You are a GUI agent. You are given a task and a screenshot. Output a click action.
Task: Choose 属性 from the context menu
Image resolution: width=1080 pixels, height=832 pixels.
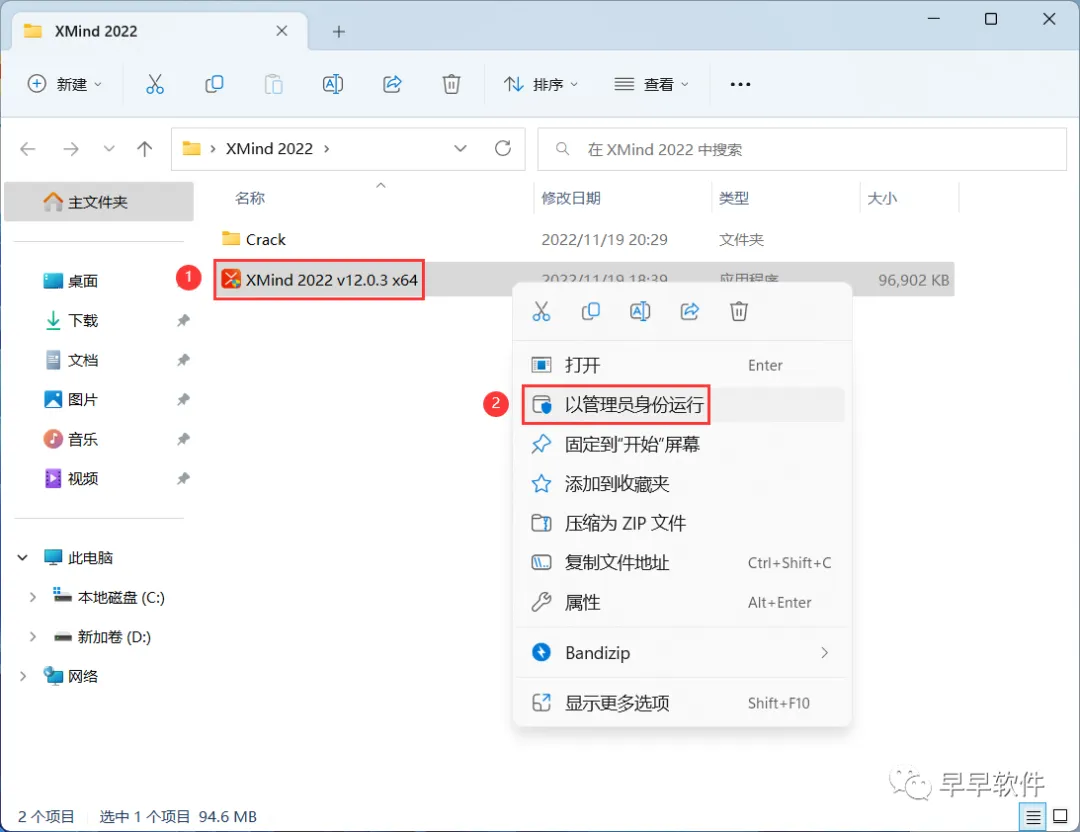[x=682, y=603]
